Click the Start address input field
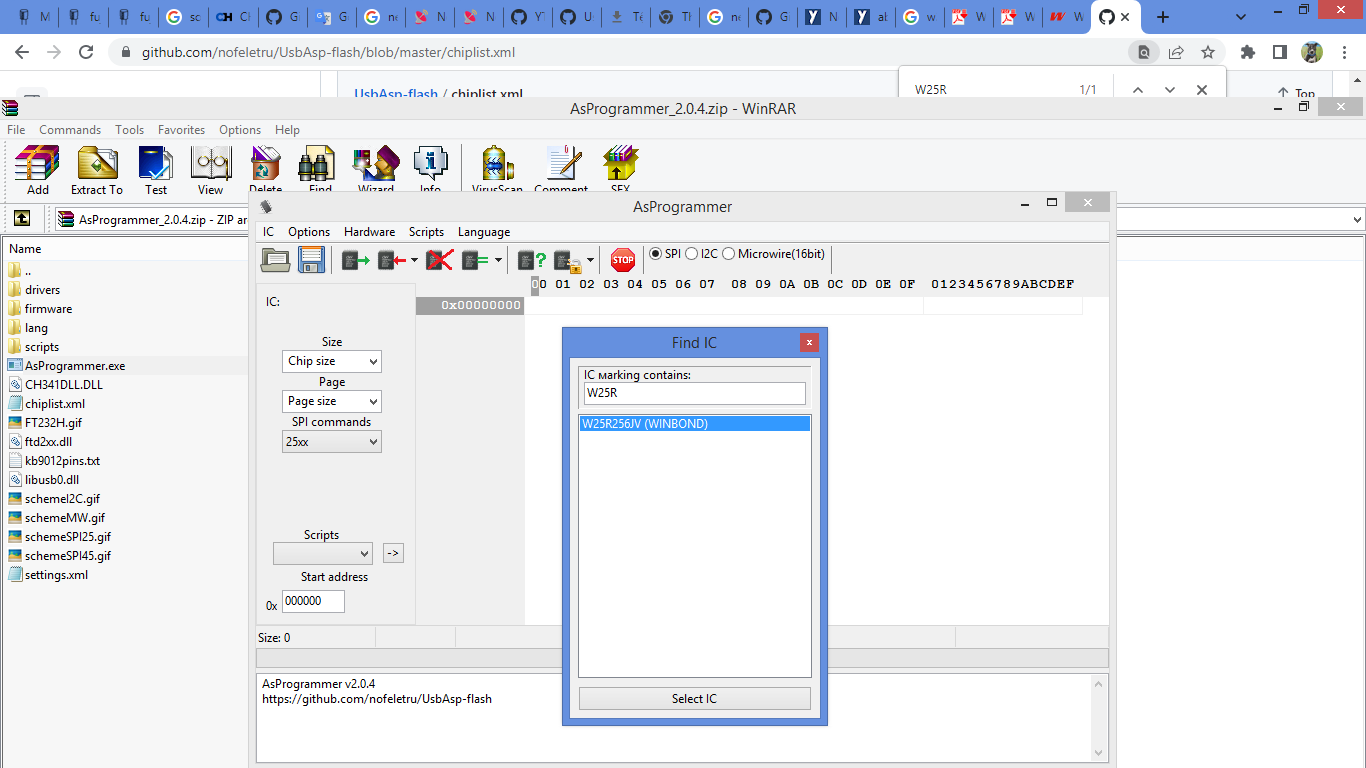1366x768 pixels. pyautogui.click(x=313, y=601)
